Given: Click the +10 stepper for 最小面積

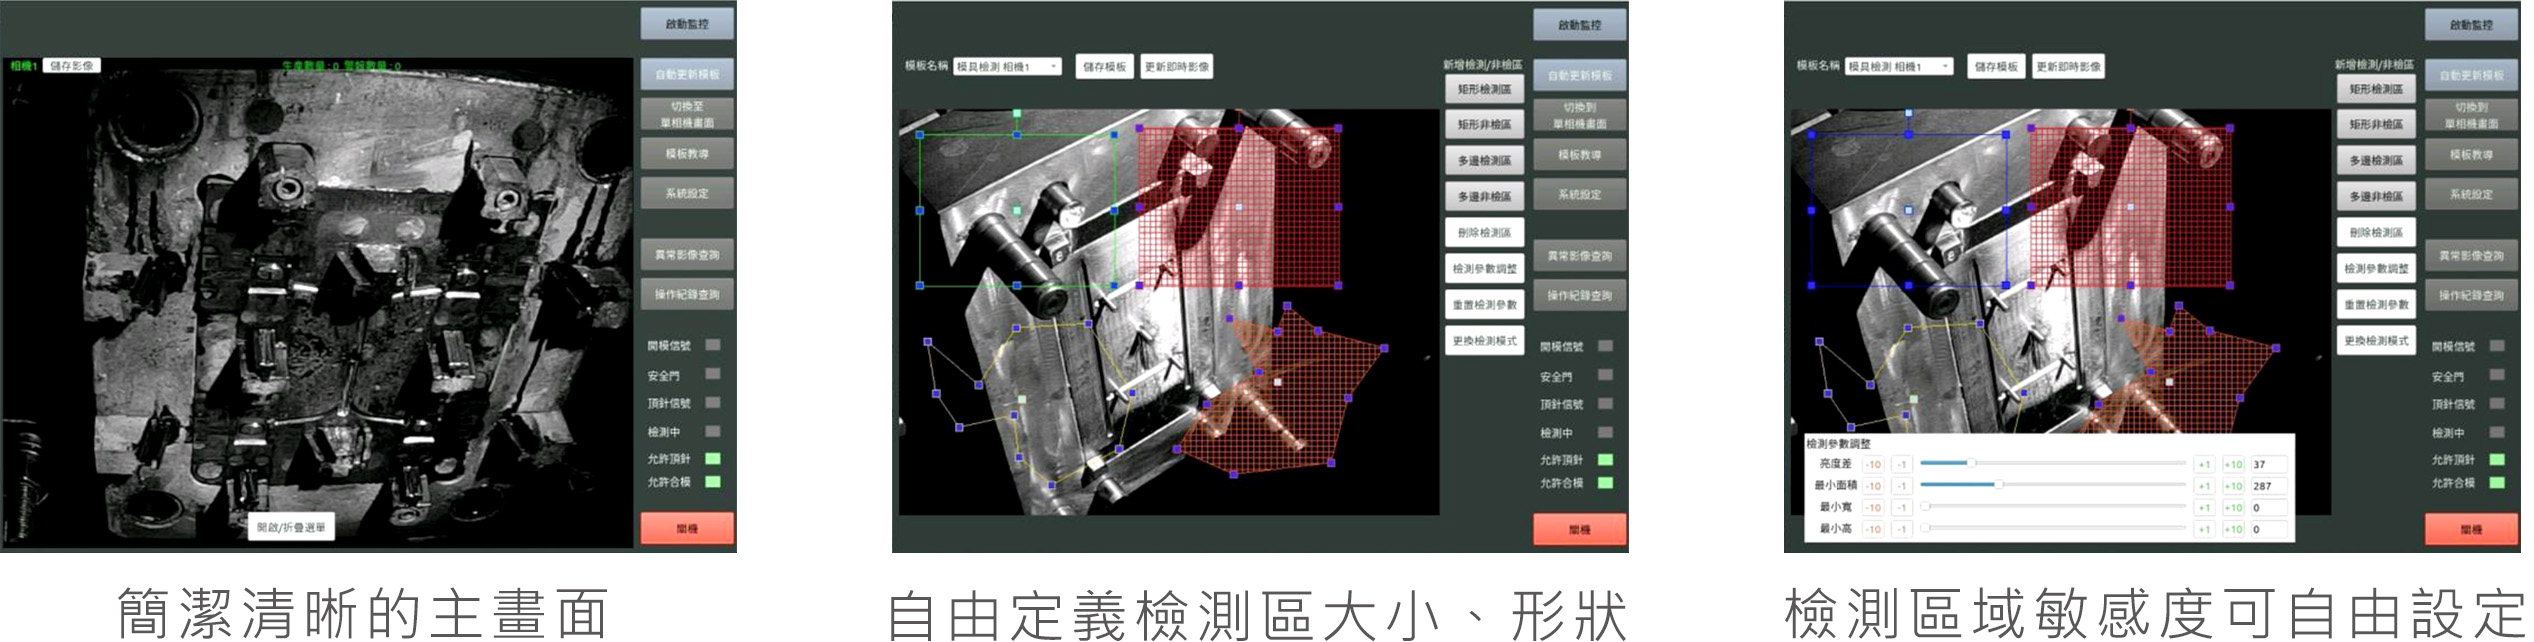Looking at the screenshot, I should pyautogui.click(x=2233, y=486).
